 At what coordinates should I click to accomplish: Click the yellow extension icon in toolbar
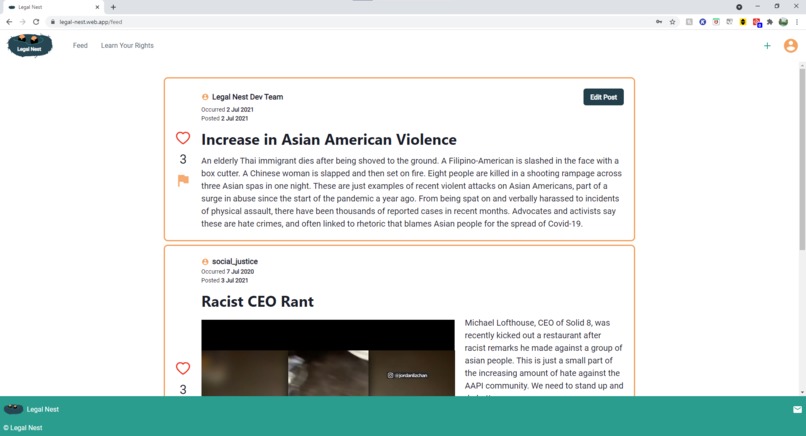pos(743,22)
